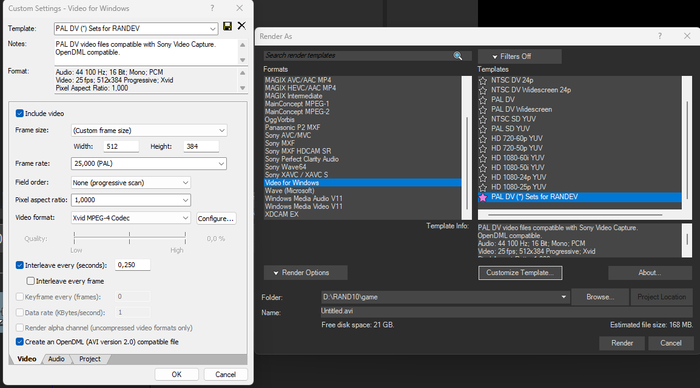This screenshot has height=388, width=700.
Task: Mark NTSC SD YUV as a favorite
Action: coord(483,119)
